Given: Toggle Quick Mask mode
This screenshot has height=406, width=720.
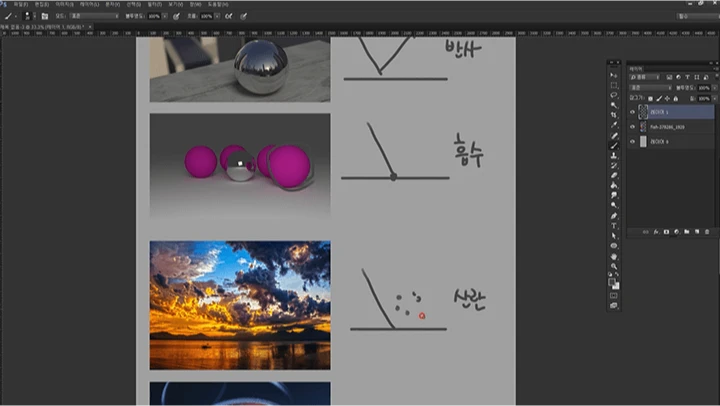Looking at the screenshot, I should [x=613, y=295].
